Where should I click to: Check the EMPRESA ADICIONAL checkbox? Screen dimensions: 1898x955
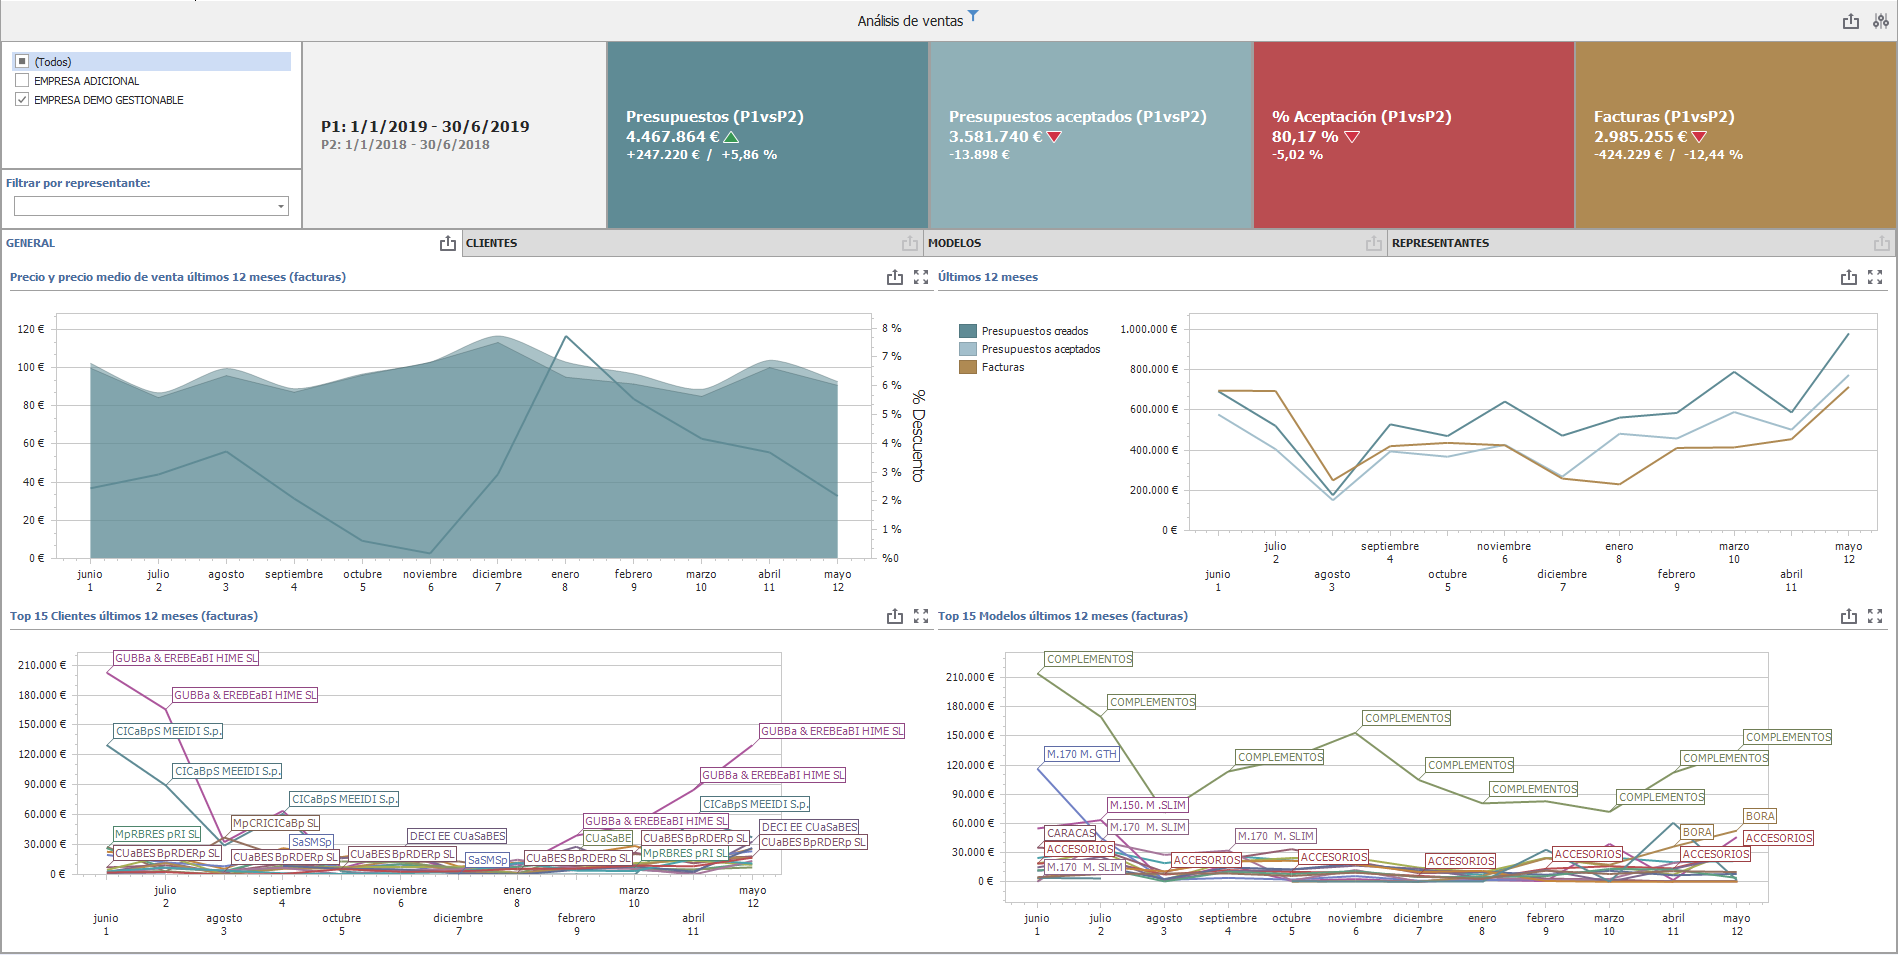click(x=22, y=81)
